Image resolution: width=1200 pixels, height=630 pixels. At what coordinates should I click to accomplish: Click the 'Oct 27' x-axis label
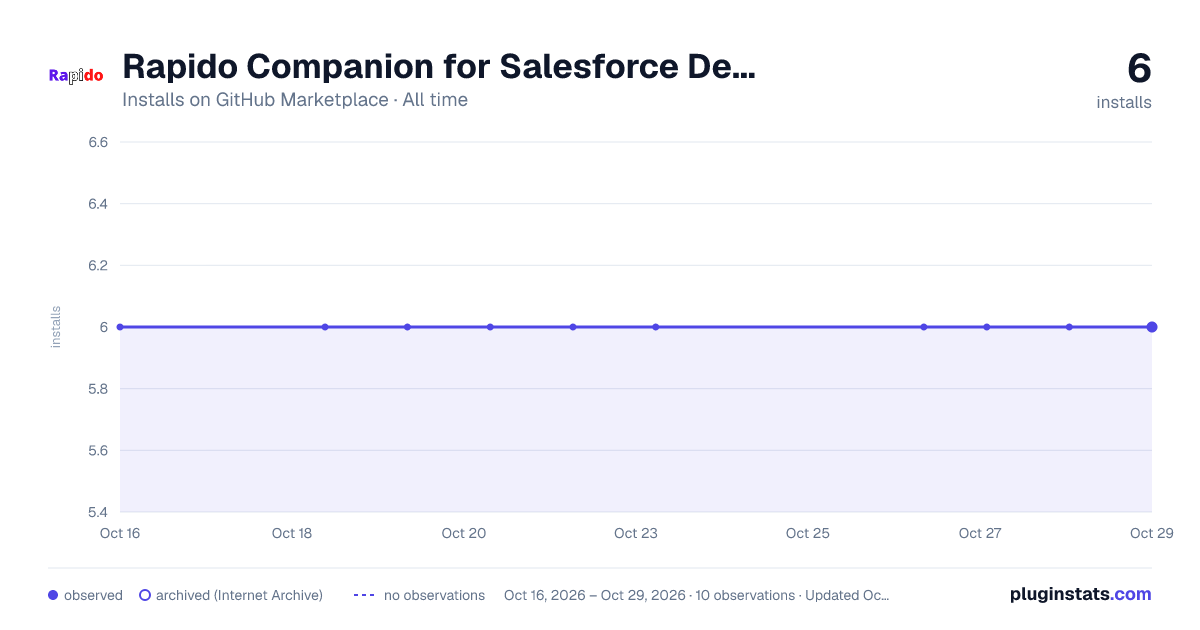tap(980, 533)
